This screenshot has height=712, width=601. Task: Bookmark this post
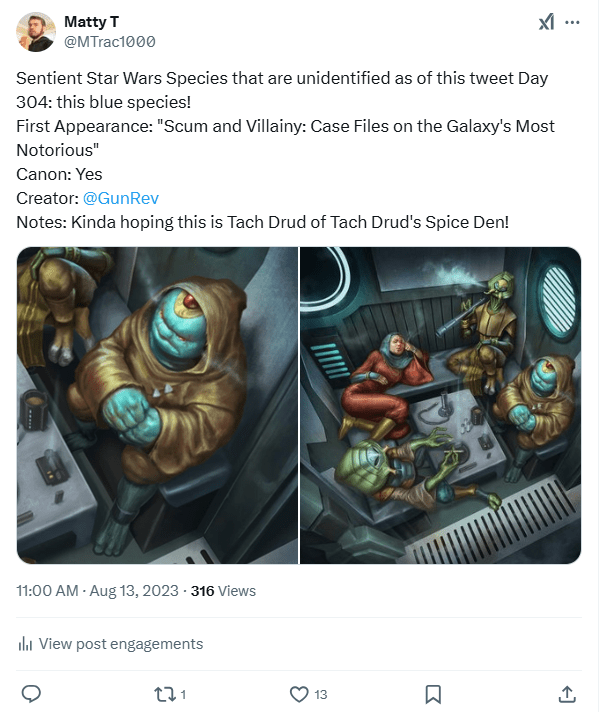433,693
